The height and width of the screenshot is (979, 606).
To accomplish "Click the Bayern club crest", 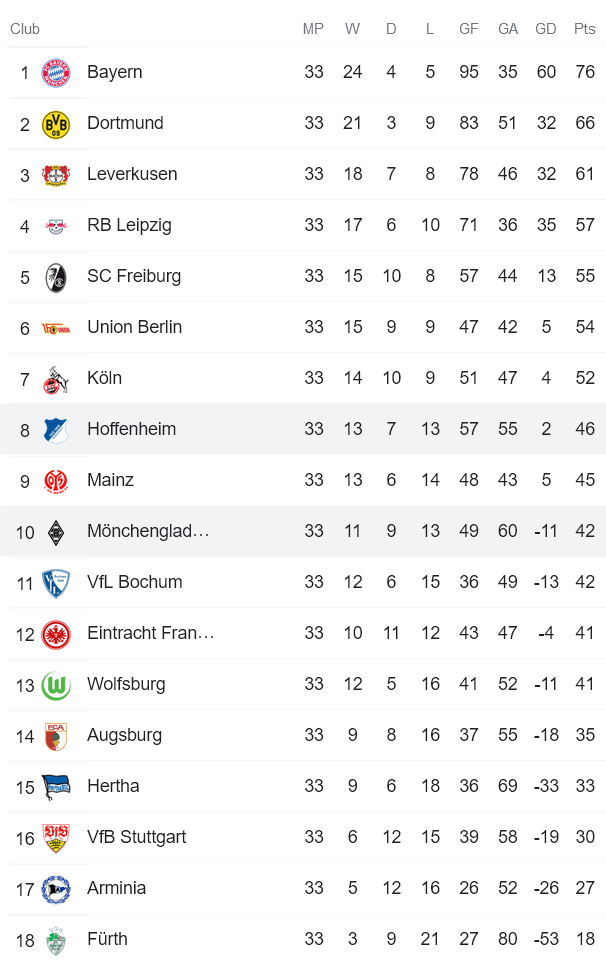I will (57, 72).
